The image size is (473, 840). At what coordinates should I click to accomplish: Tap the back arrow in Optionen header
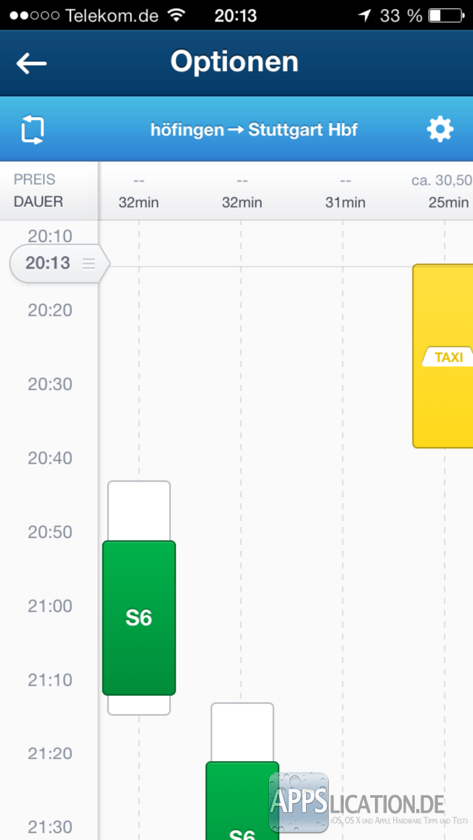31,63
